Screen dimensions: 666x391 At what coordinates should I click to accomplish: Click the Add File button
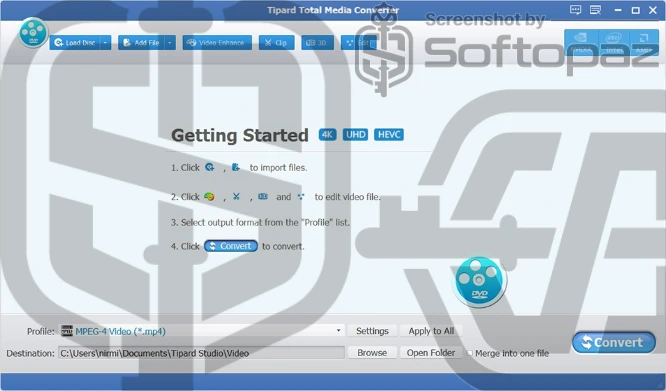pos(141,42)
